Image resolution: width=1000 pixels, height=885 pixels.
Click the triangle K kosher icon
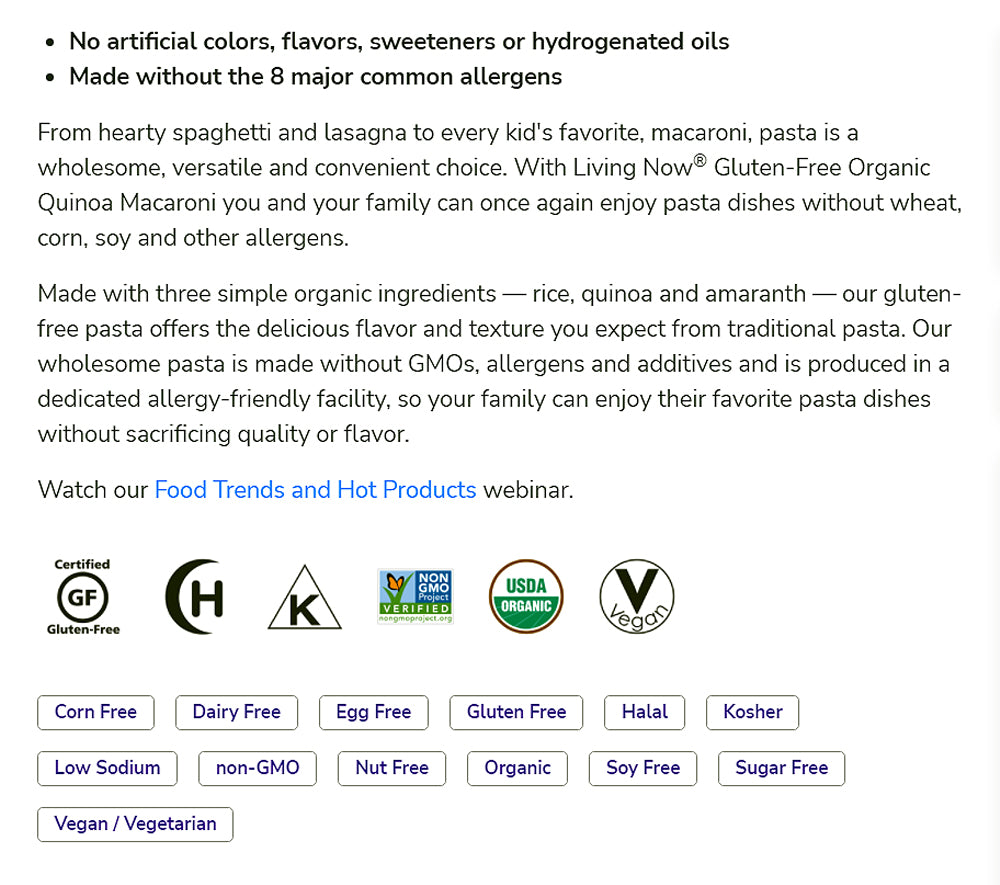click(x=304, y=599)
